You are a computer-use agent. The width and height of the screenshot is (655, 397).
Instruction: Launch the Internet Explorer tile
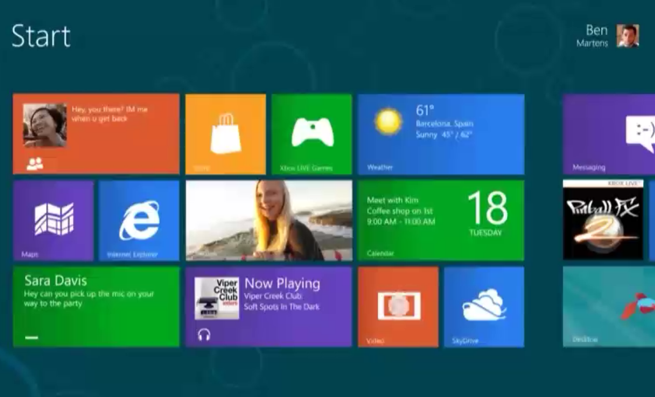pyautogui.click(x=139, y=221)
